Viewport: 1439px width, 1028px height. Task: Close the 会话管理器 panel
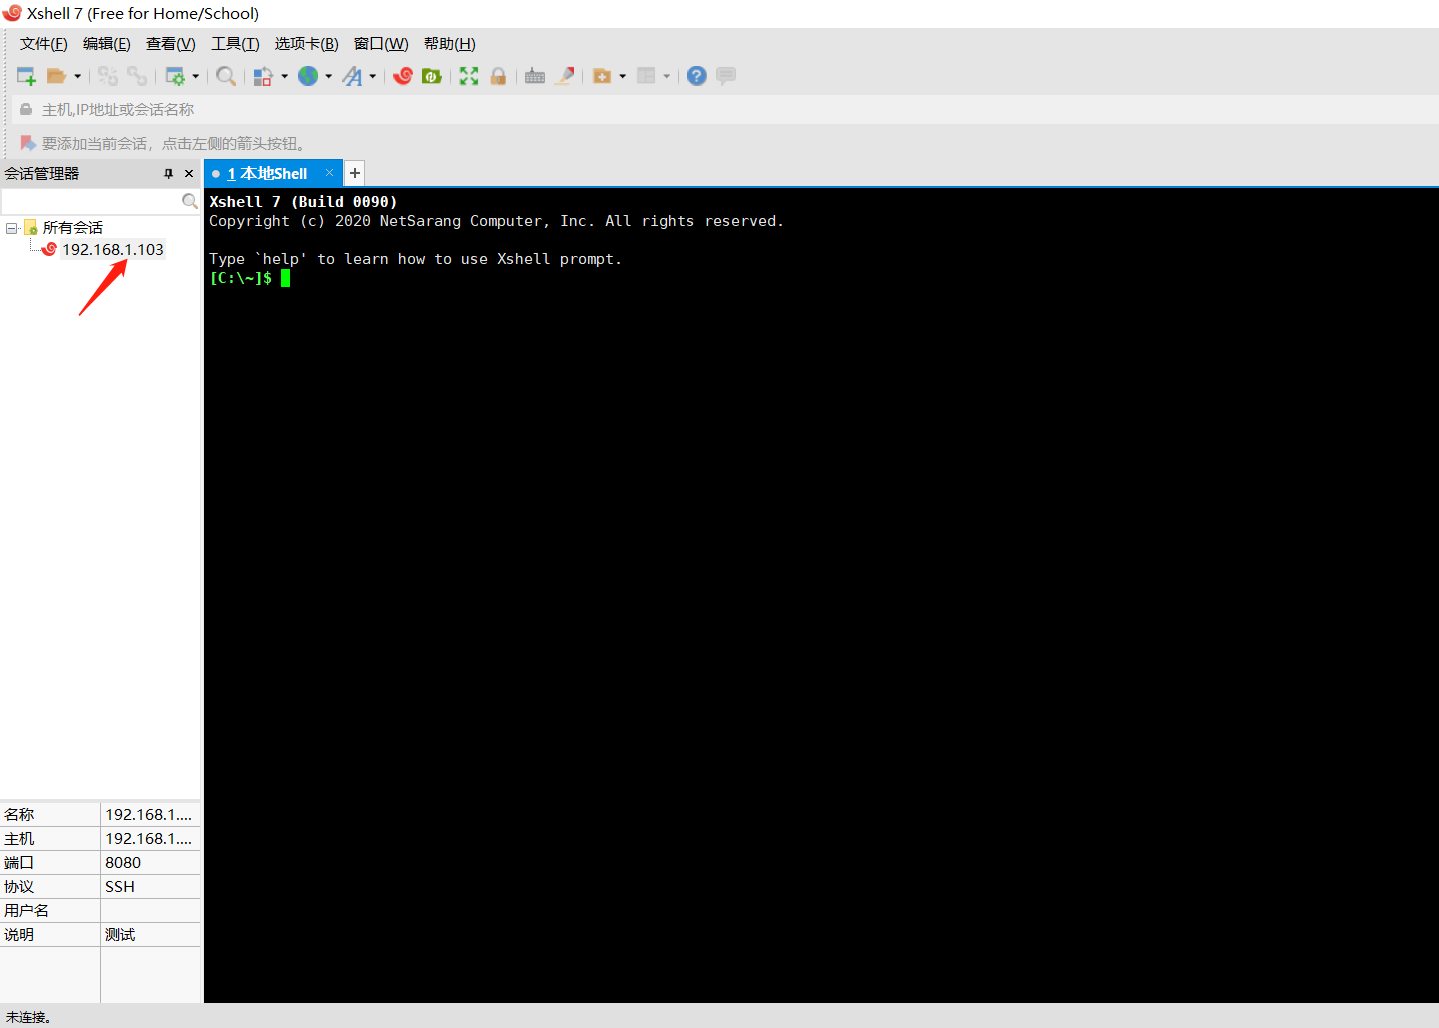point(189,174)
